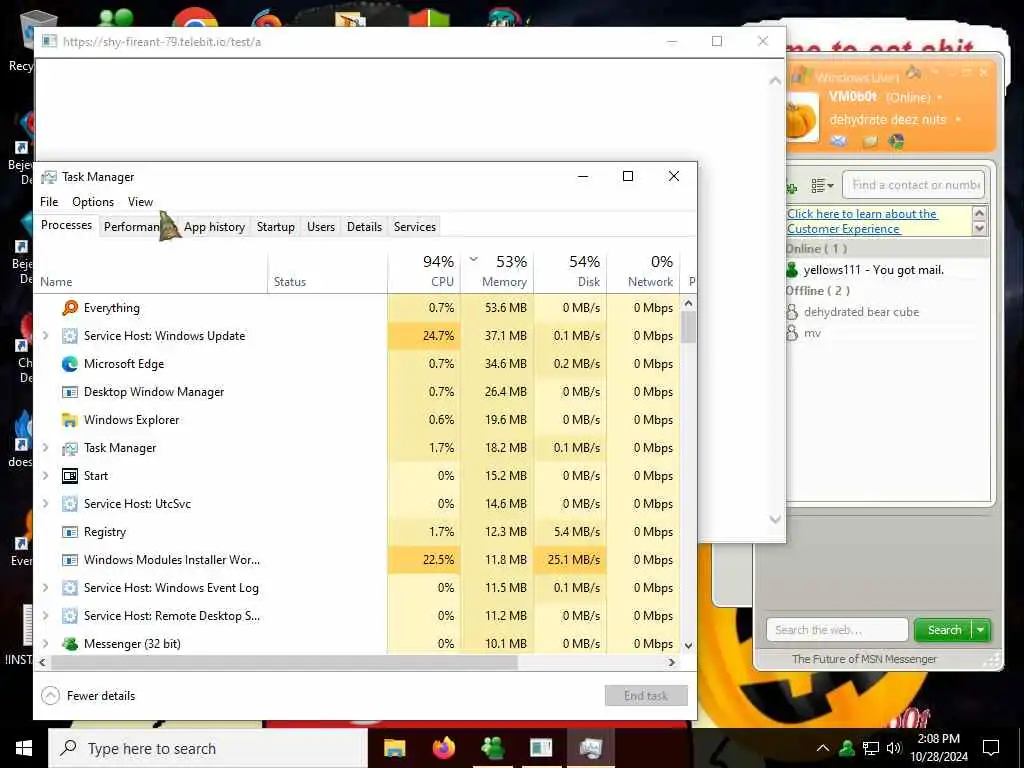Click the Service Host: Windows Update gear icon
The height and width of the screenshot is (768, 1024).
click(x=70, y=336)
